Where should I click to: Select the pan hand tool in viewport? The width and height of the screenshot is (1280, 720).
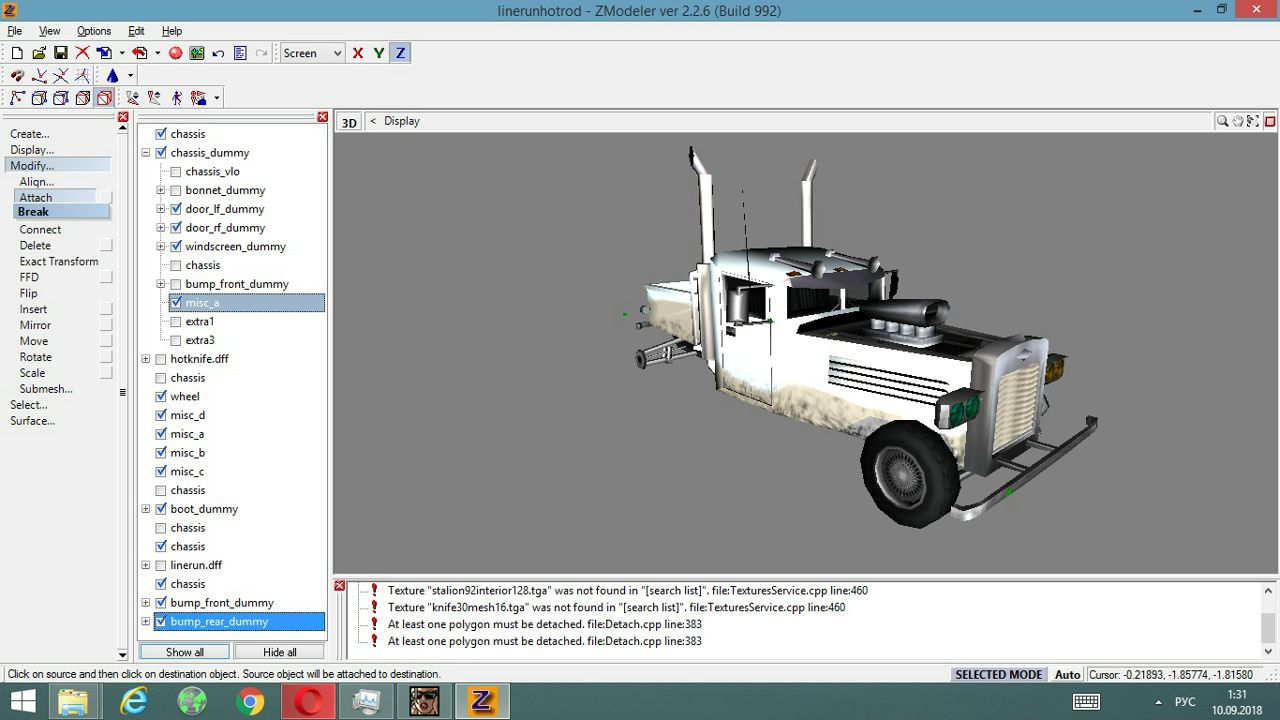(x=1238, y=121)
